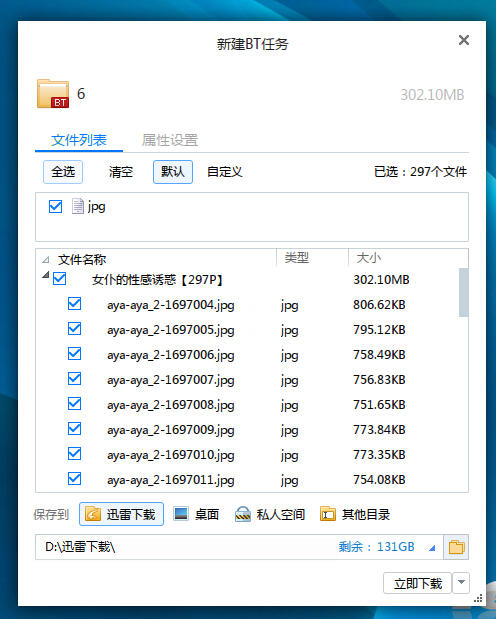The image size is (496, 619).
Task: Toggle the root folder 297P checkbox
Action: pyautogui.click(x=60, y=279)
